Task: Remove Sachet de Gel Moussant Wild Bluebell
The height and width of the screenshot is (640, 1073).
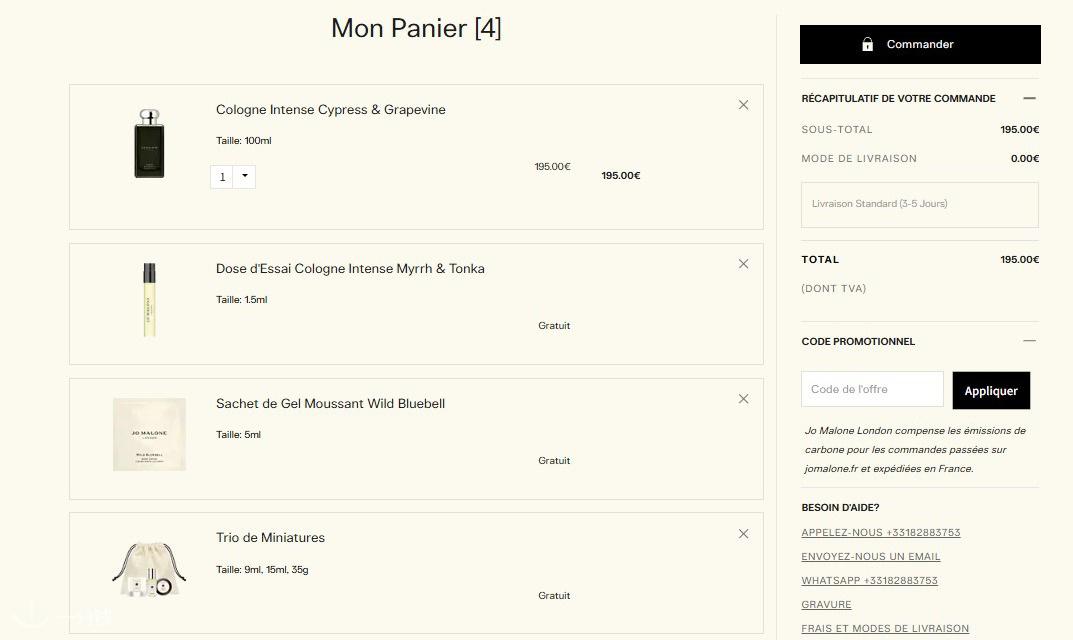Action: click(x=743, y=398)
